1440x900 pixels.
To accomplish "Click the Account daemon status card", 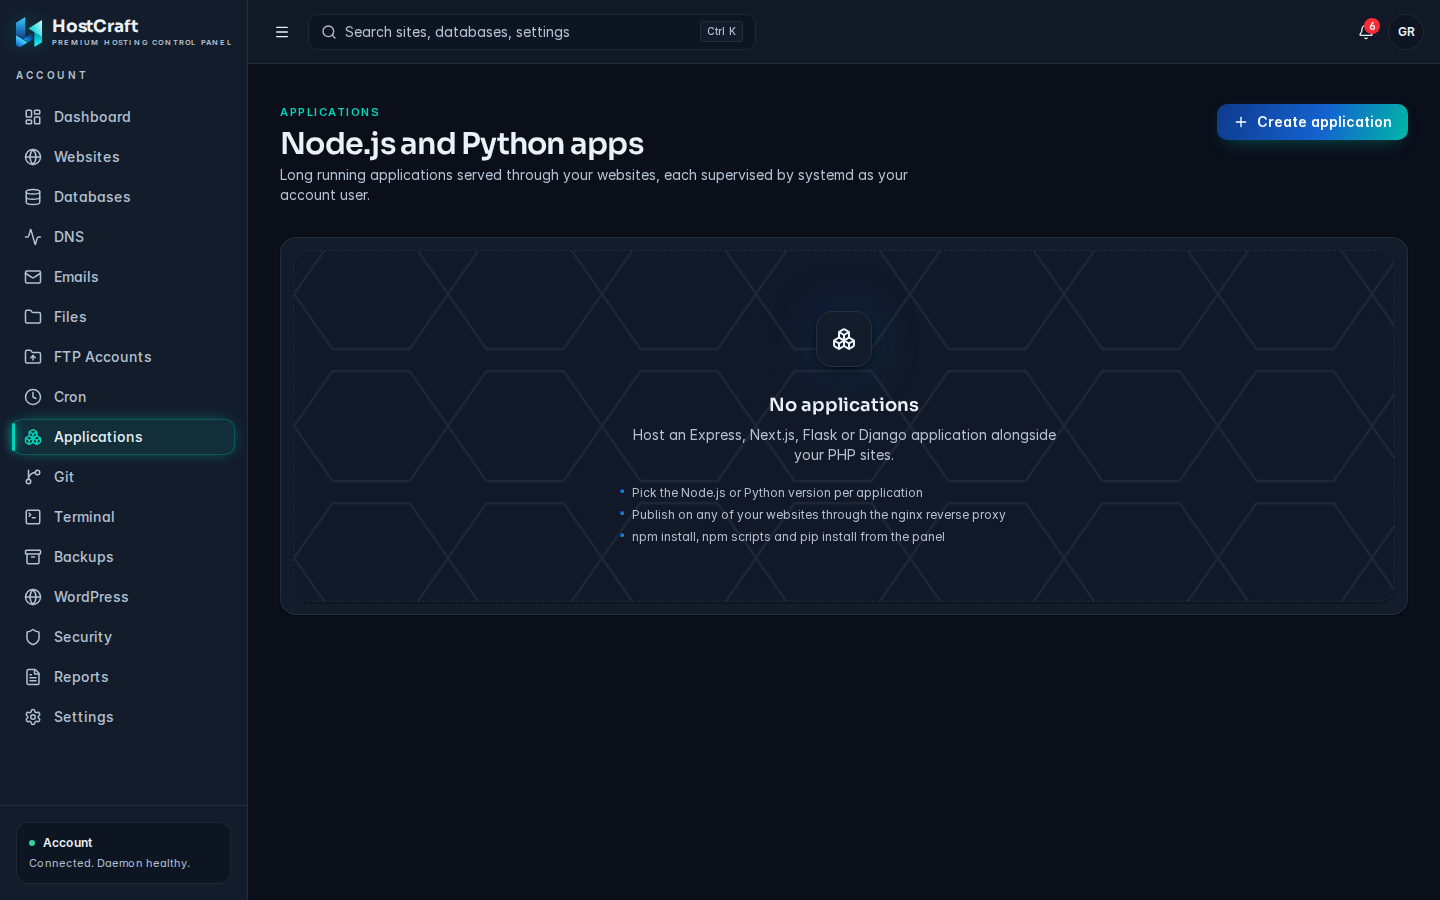I will [123, 853].
